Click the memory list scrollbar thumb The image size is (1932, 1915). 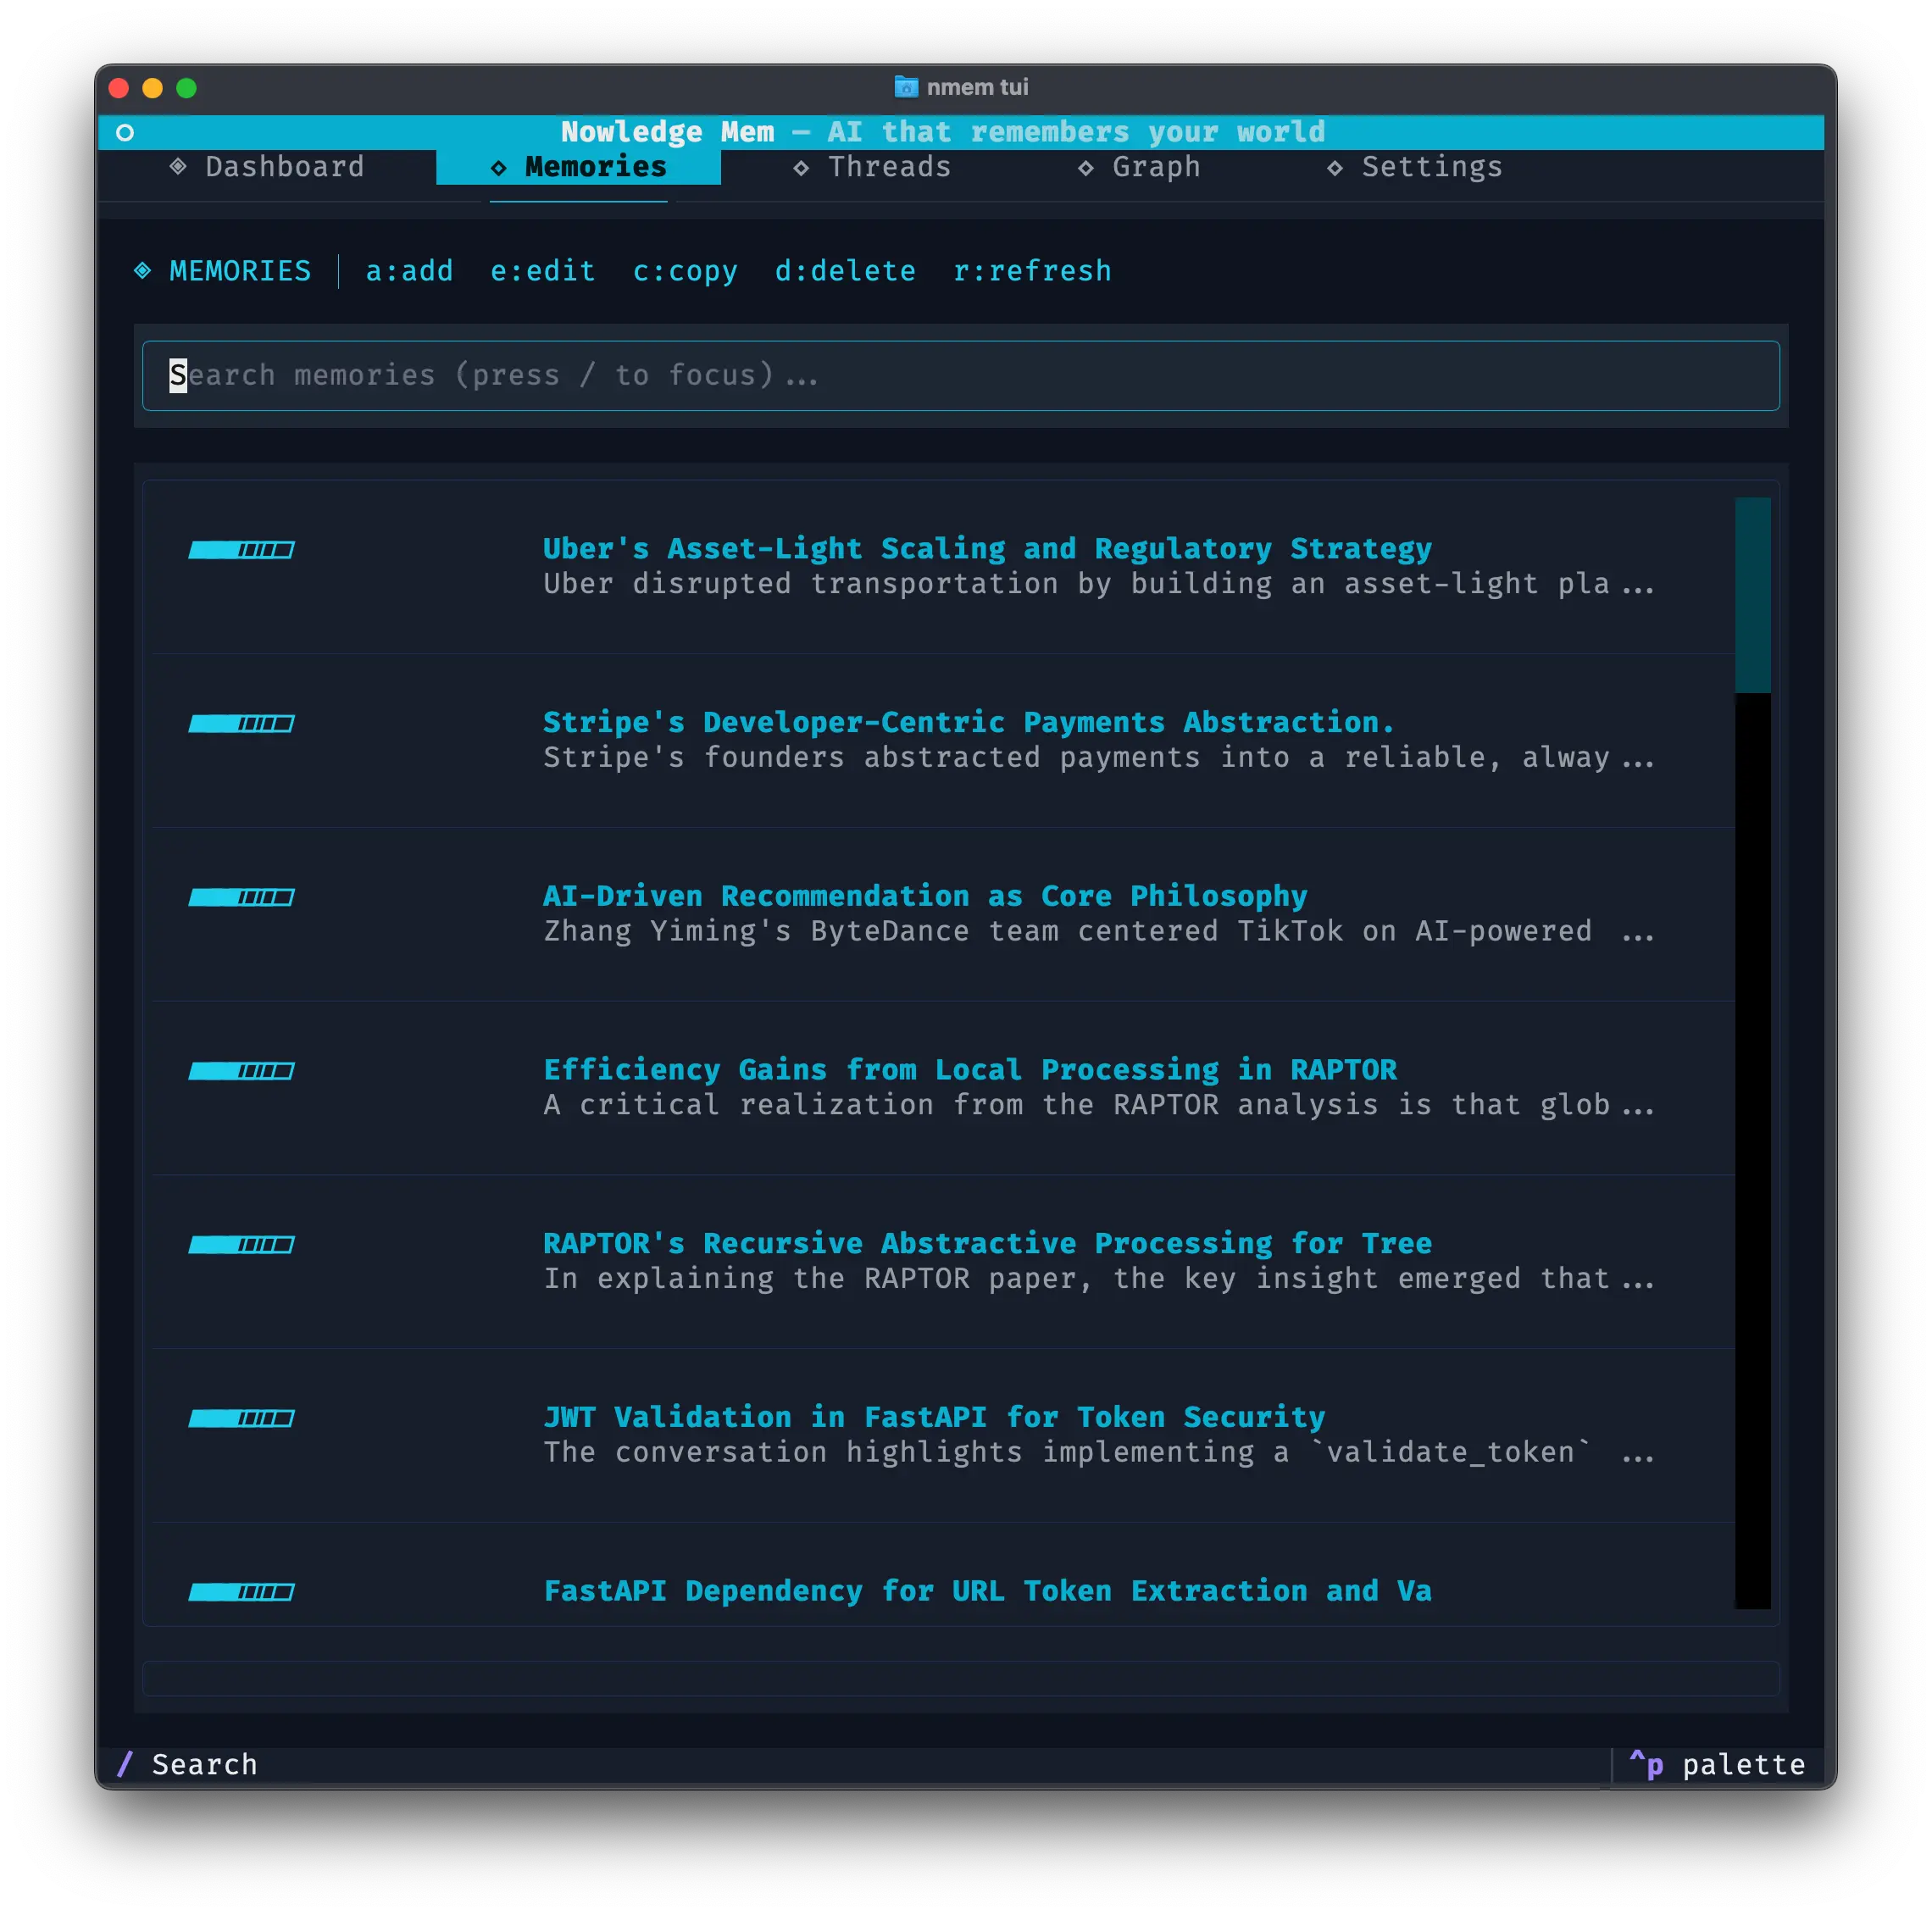[1752, 595]
